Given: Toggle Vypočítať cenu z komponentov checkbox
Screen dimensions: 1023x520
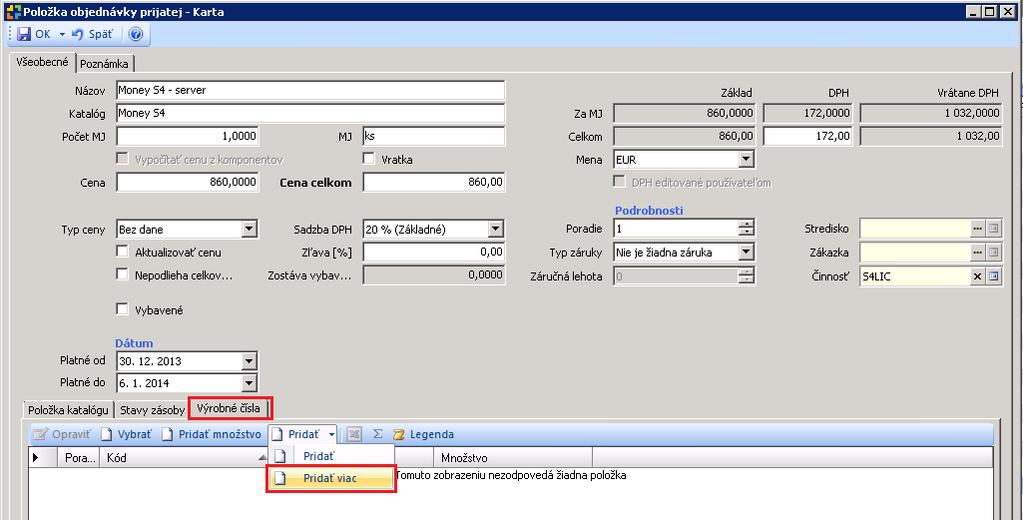Looking at the screenshot, I should (122, 159).
